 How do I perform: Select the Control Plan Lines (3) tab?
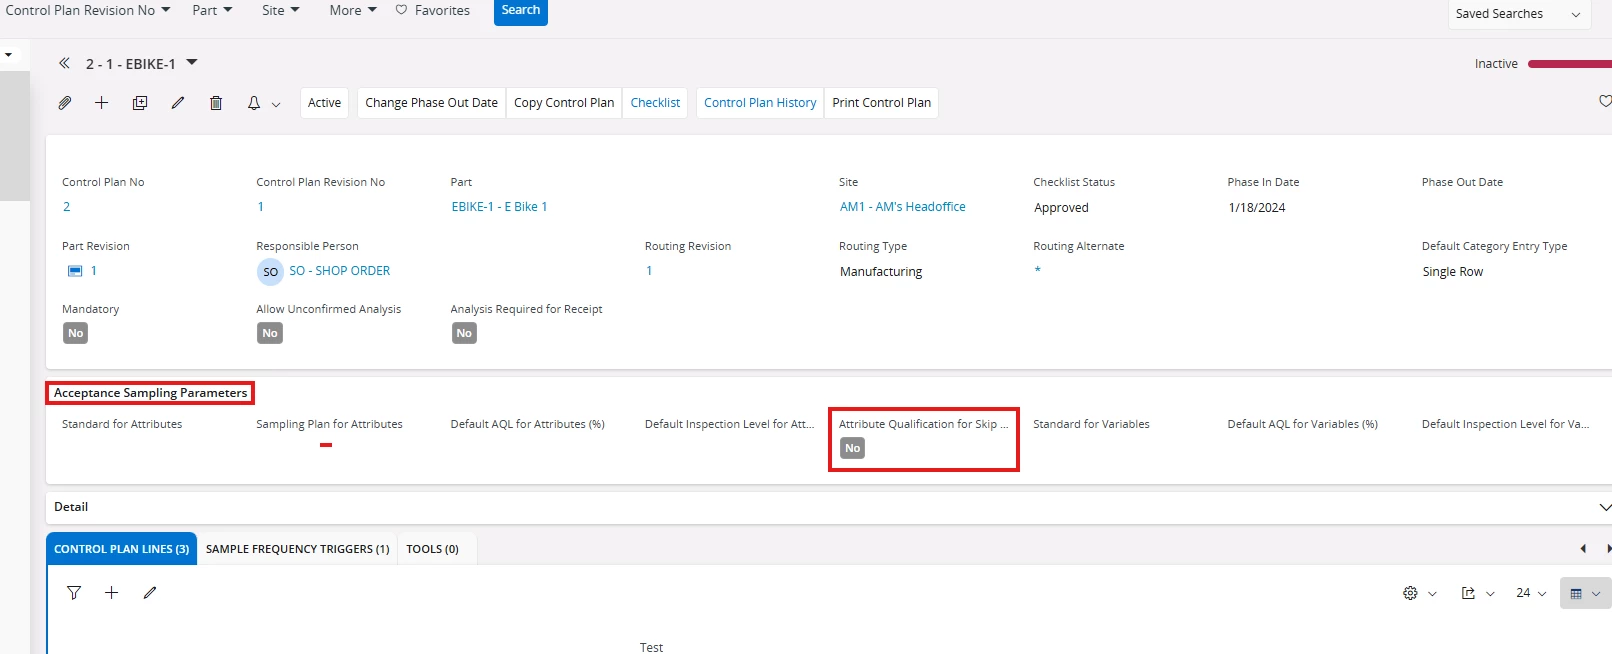coord(121,549)
